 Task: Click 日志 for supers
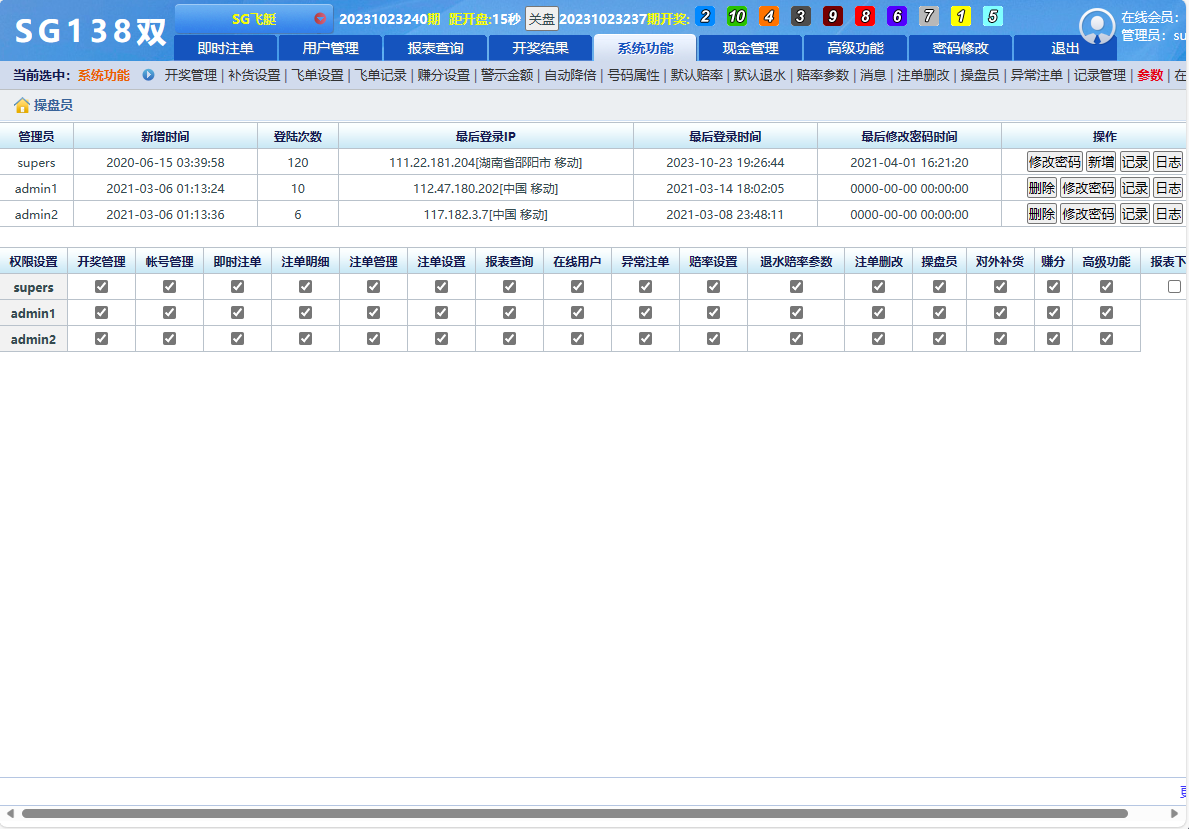point(1168,162)
